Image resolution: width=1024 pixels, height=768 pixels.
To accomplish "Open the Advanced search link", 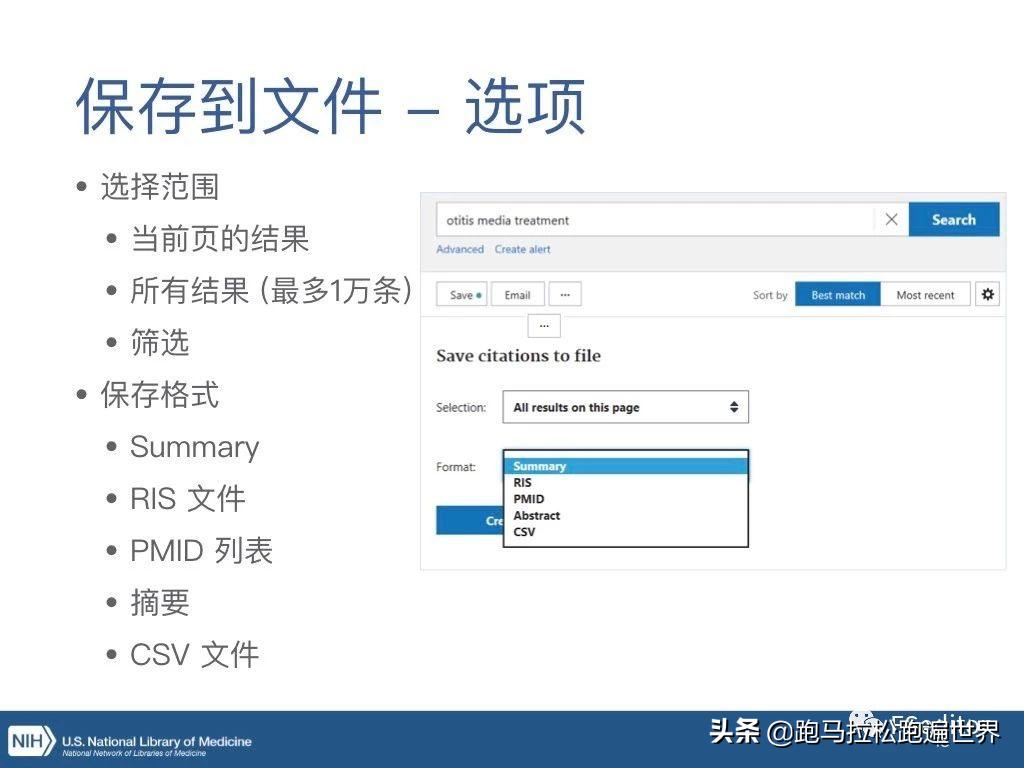I will 460,249.
